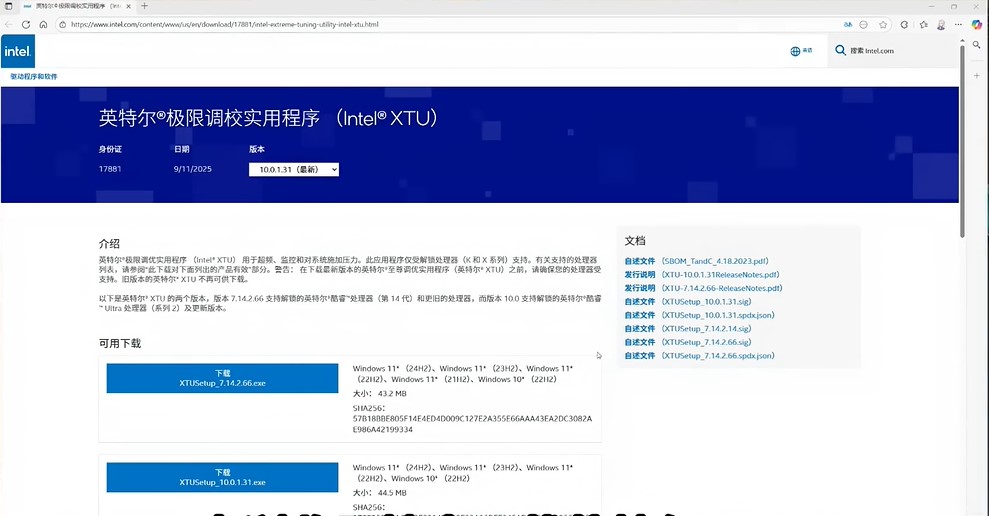Viewport: 989px width, 516px height.
Task: Click the 搜索 Intel.com search field
Action: (892, 51)
